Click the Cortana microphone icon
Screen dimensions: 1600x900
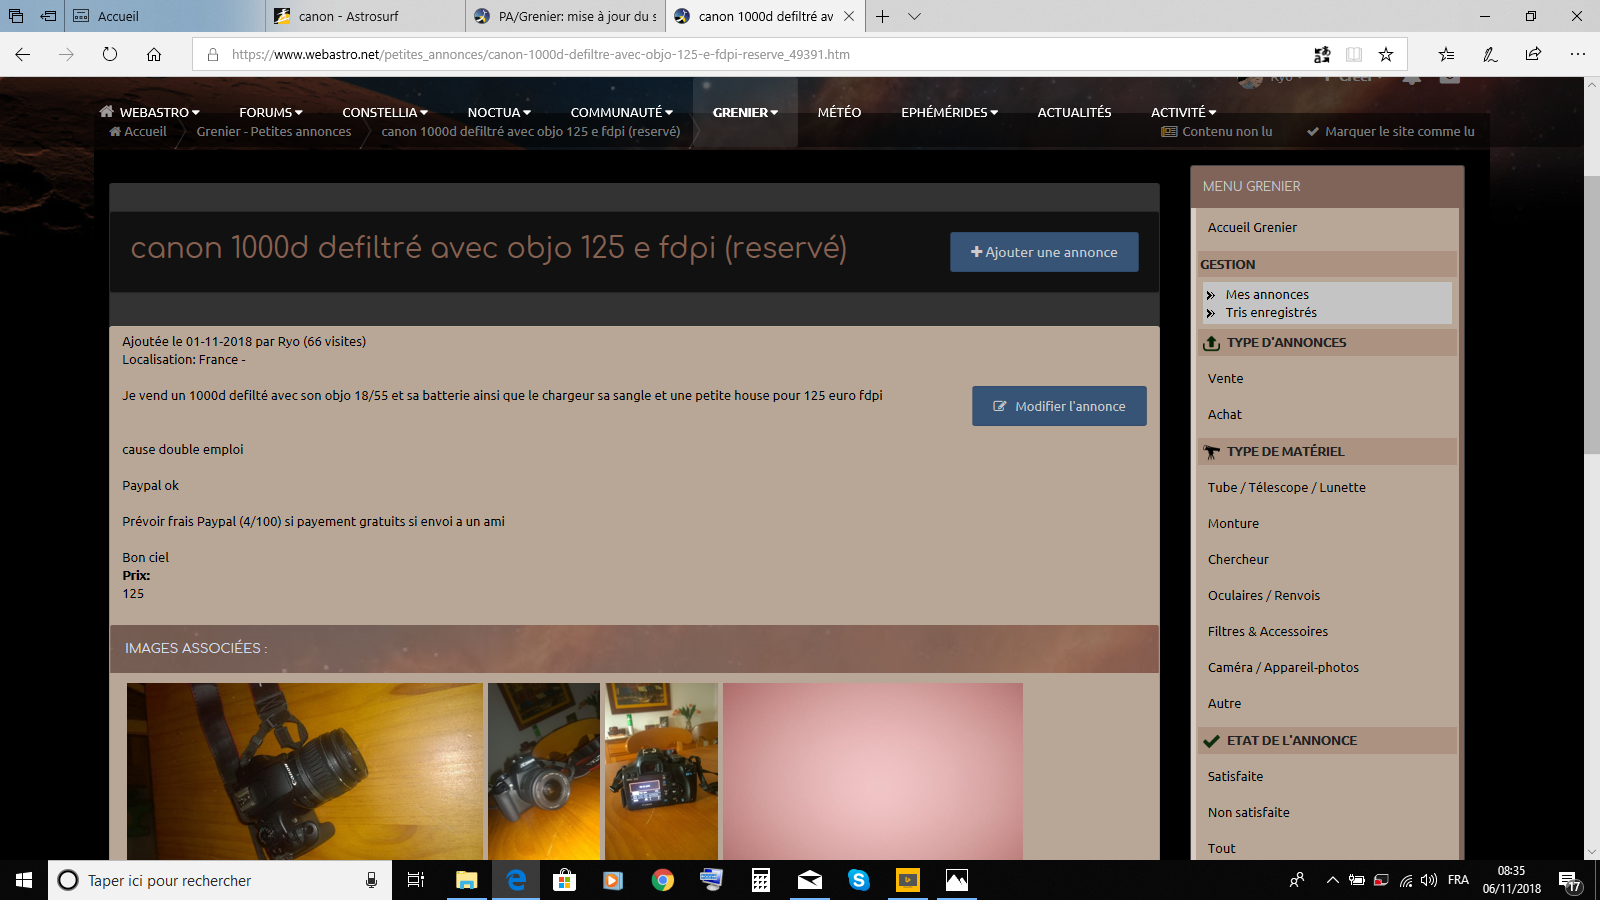click(x=371, y=880)
